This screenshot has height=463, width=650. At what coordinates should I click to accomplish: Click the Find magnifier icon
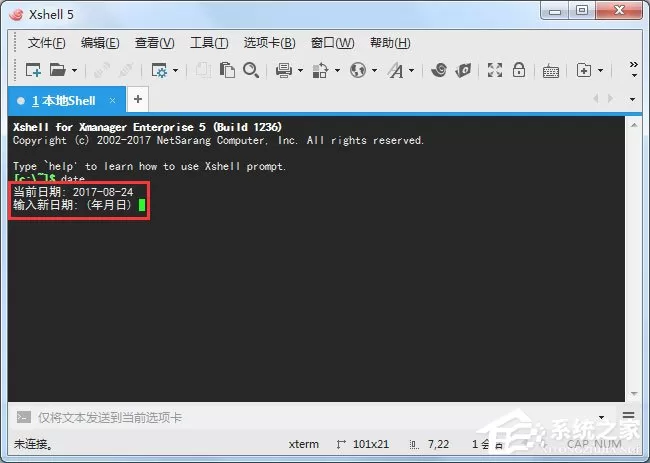pos(251,70)
